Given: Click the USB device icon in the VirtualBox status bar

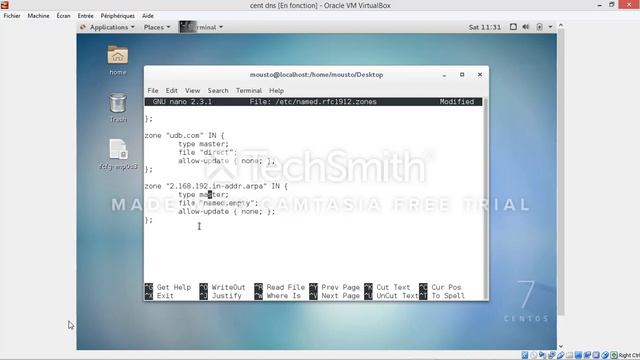Looking at the screenshot, I should click(560, 355).
